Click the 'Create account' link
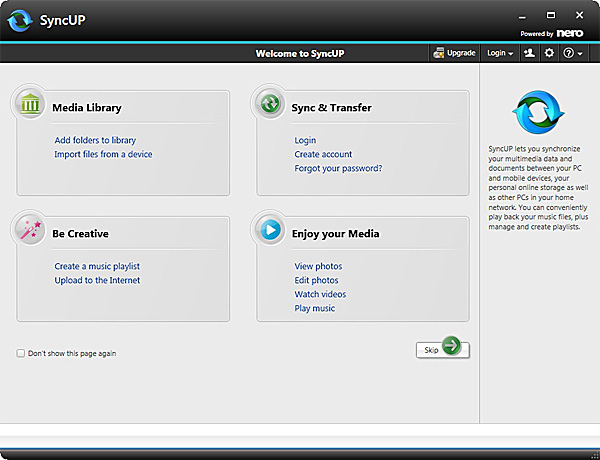 323,154
